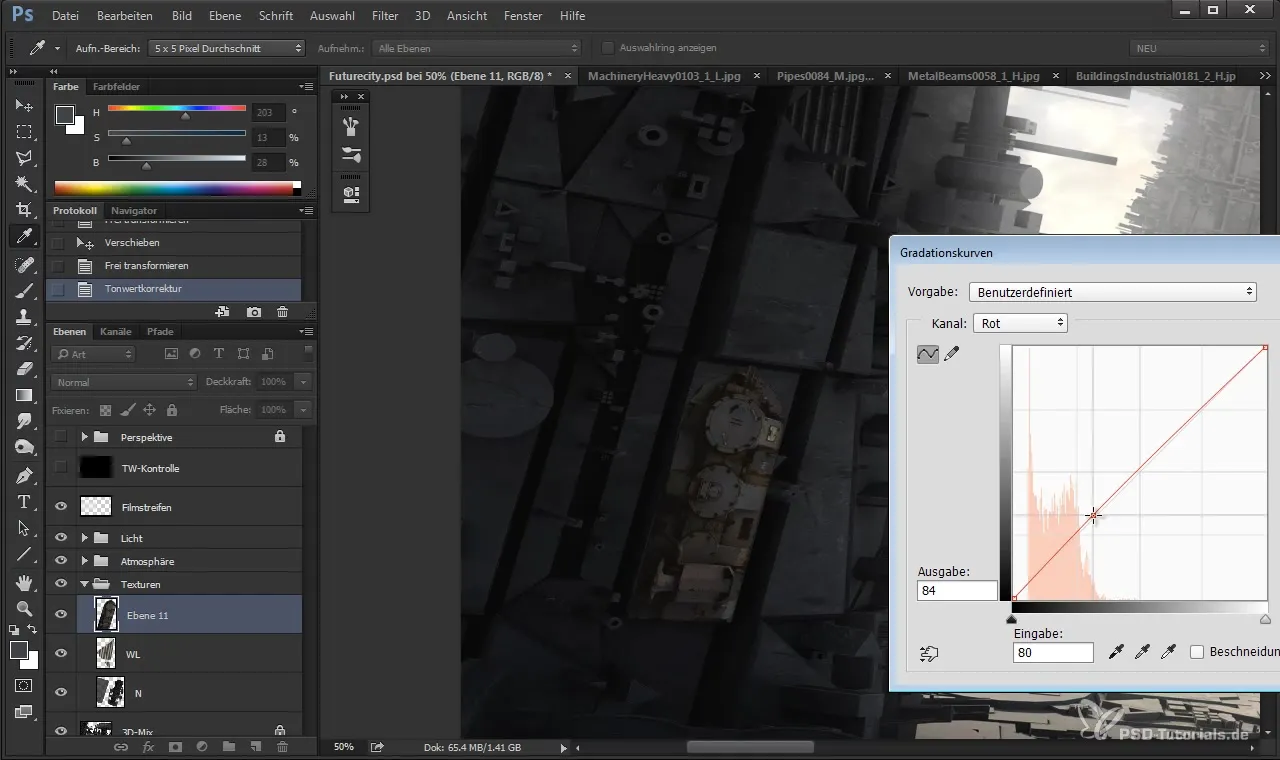Expand the Licht group
The width and height of the screenshot is (1280, 760).
click(x=85, y=538)
